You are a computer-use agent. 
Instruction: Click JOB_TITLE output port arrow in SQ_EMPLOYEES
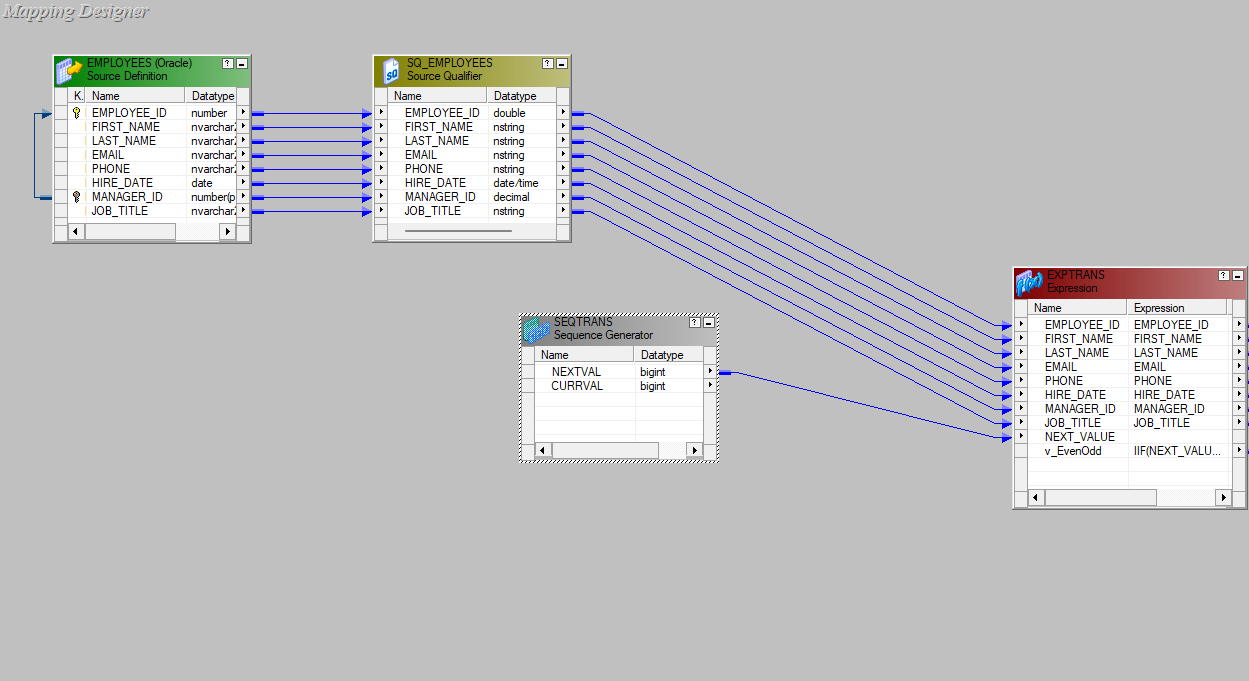[x=563, y=211]
